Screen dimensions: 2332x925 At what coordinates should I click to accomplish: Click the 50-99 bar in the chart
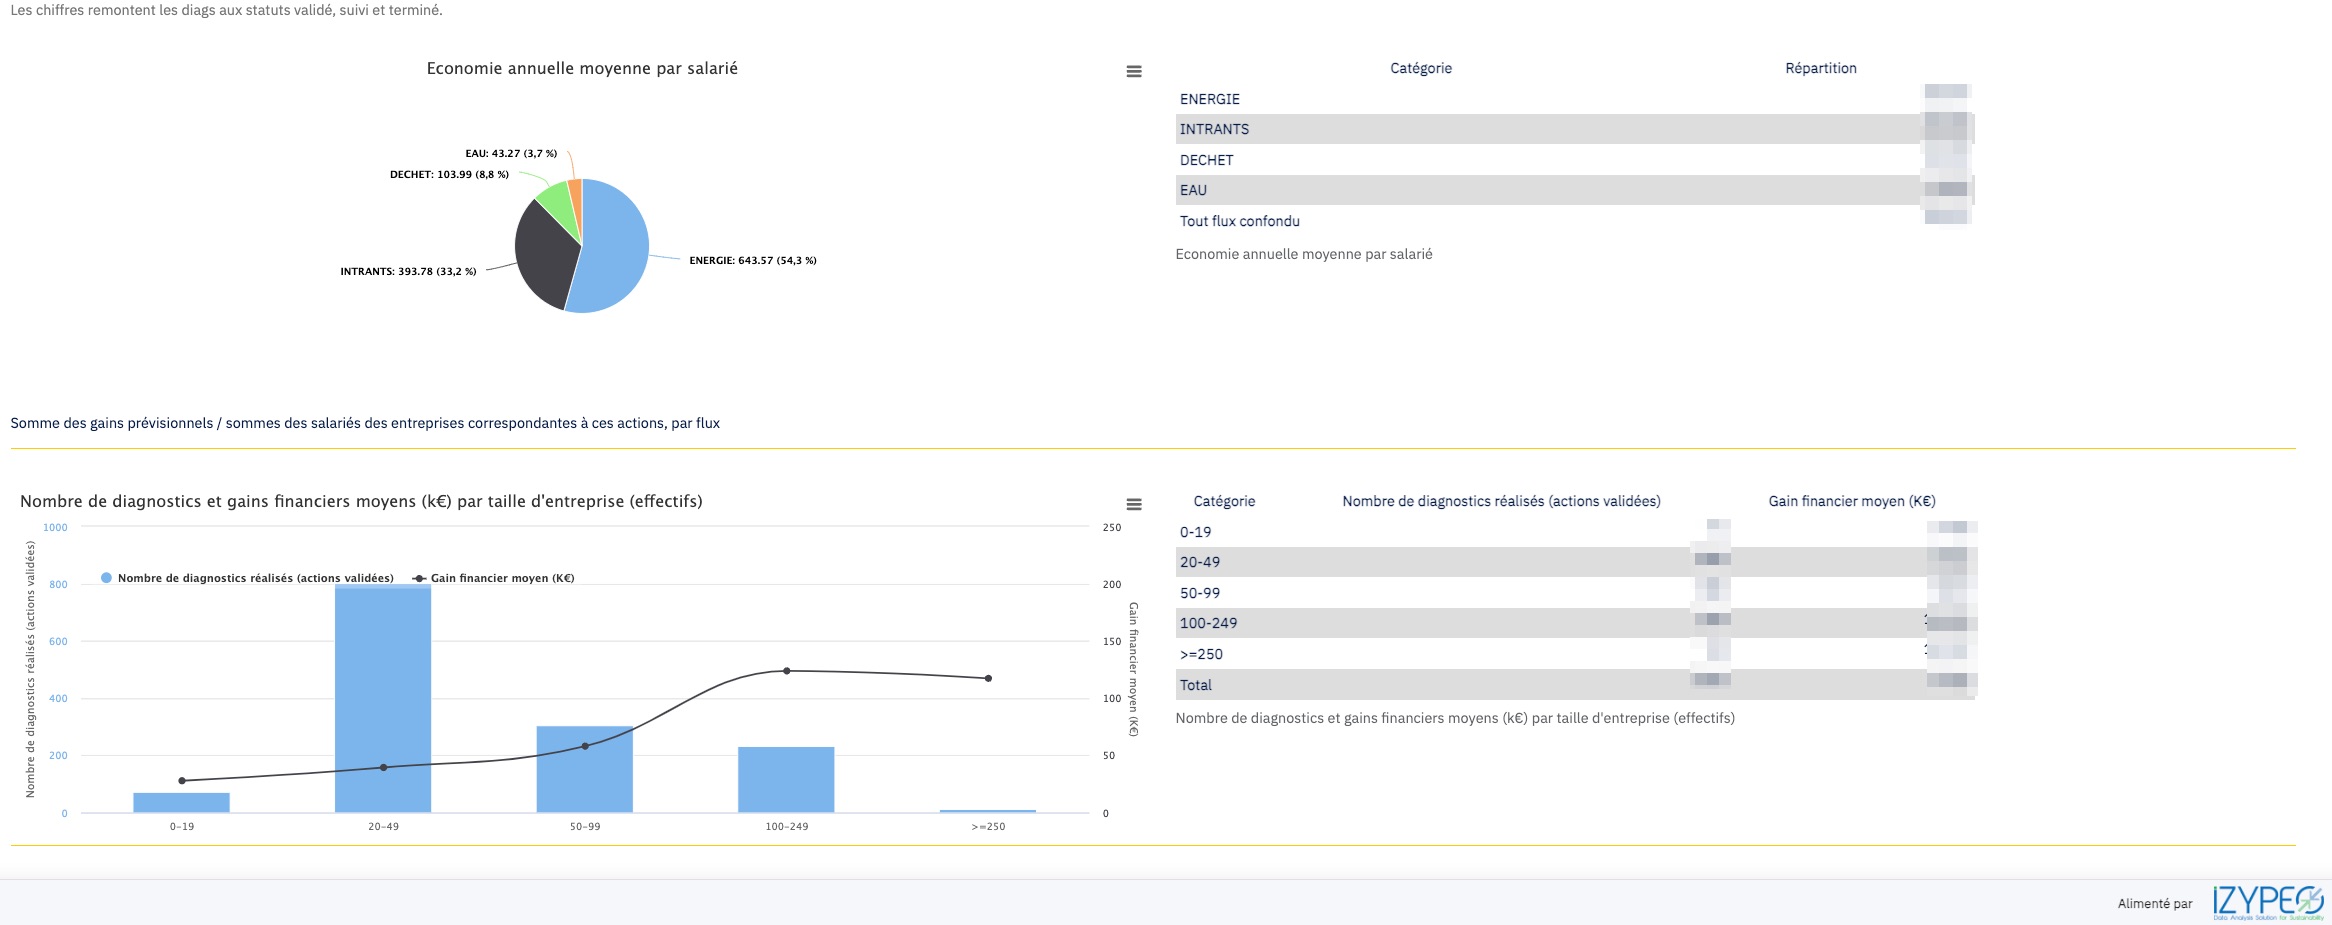(x=585, y=769)
